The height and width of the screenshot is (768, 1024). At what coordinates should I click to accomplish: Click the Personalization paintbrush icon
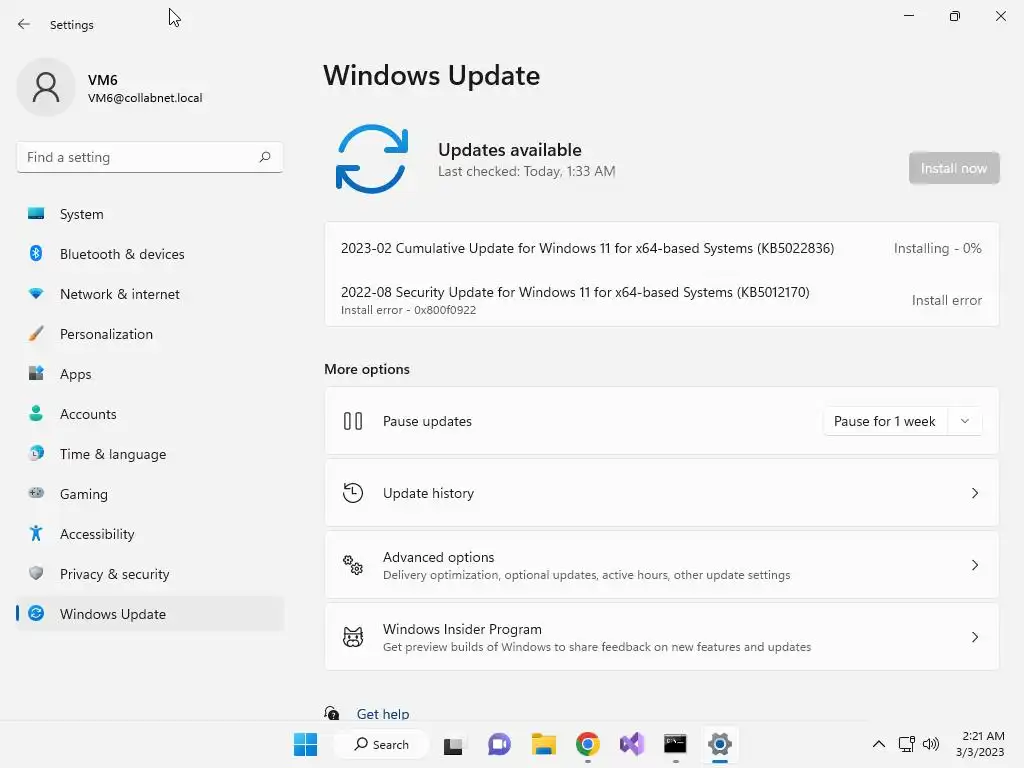[x=36, y=334]
